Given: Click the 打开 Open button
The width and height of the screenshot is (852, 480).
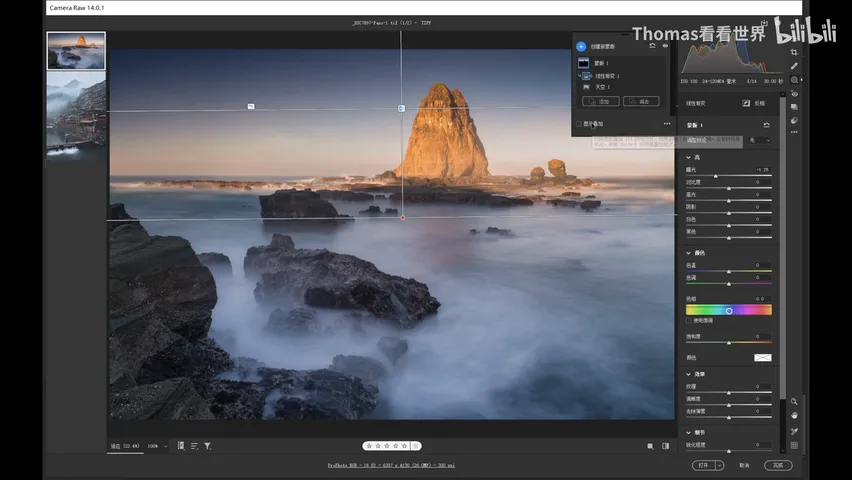Looking at the screenshot, I should [704, 465].
